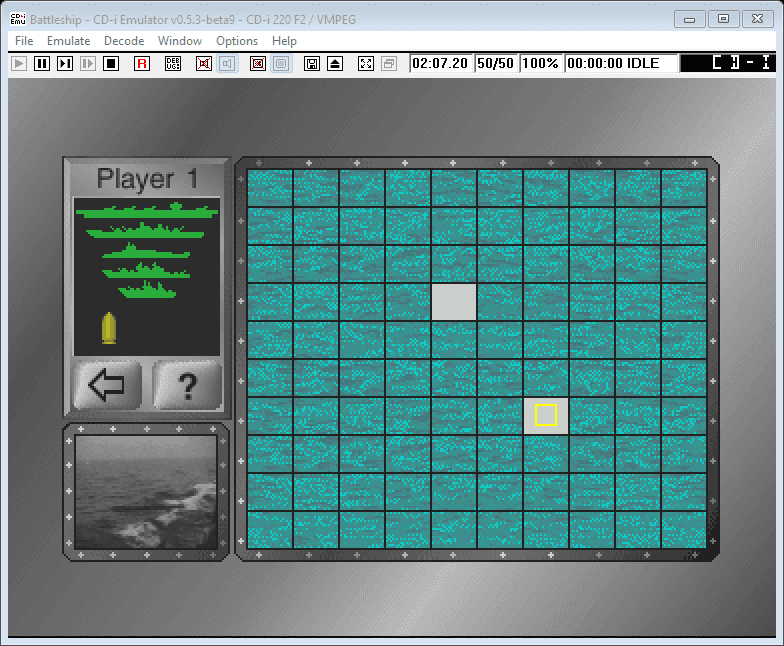Expand the Decode menu

pyautogui.click(x=124, y=41)
